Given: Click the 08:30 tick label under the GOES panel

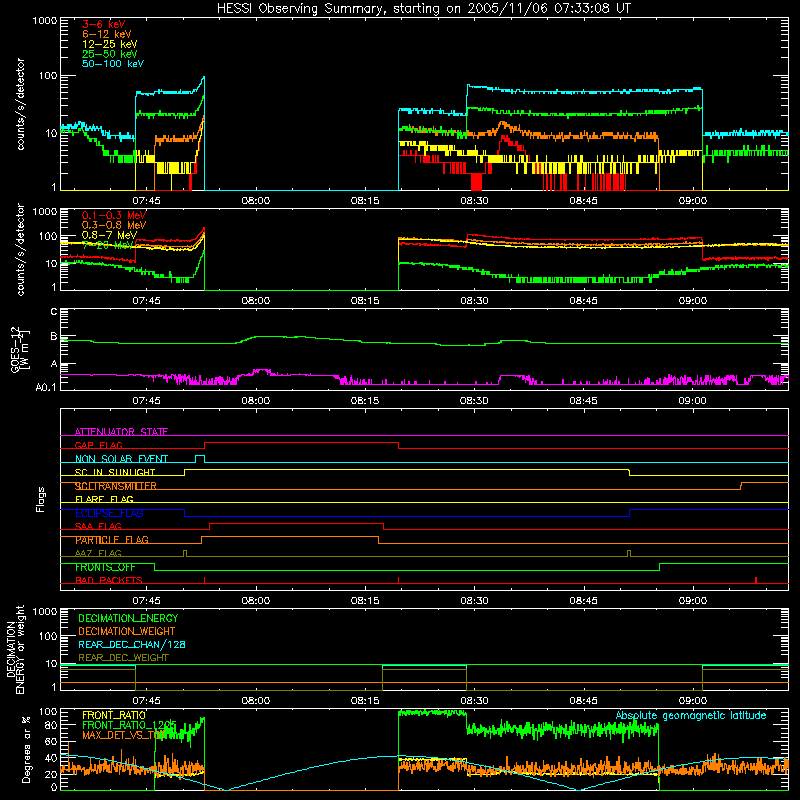Looking at the screenshot, I should point(474,401).
